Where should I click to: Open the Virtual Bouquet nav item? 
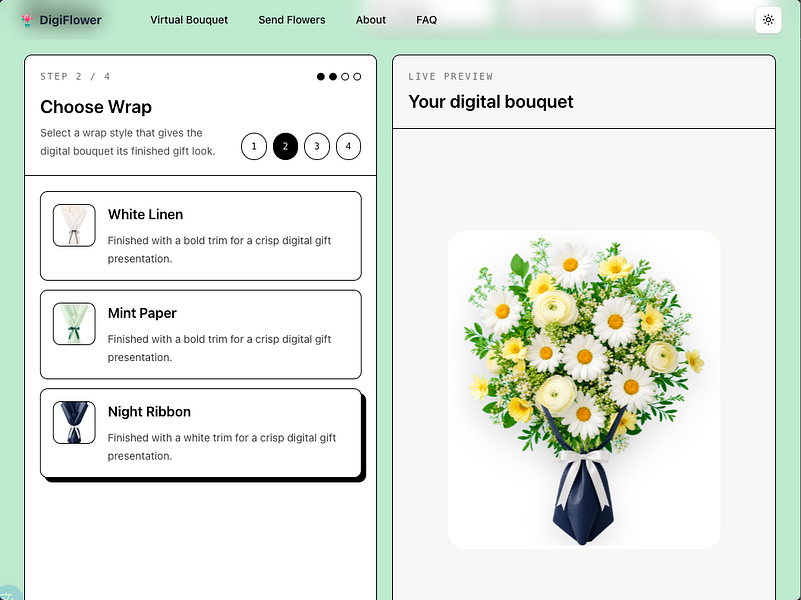[189, 20]
